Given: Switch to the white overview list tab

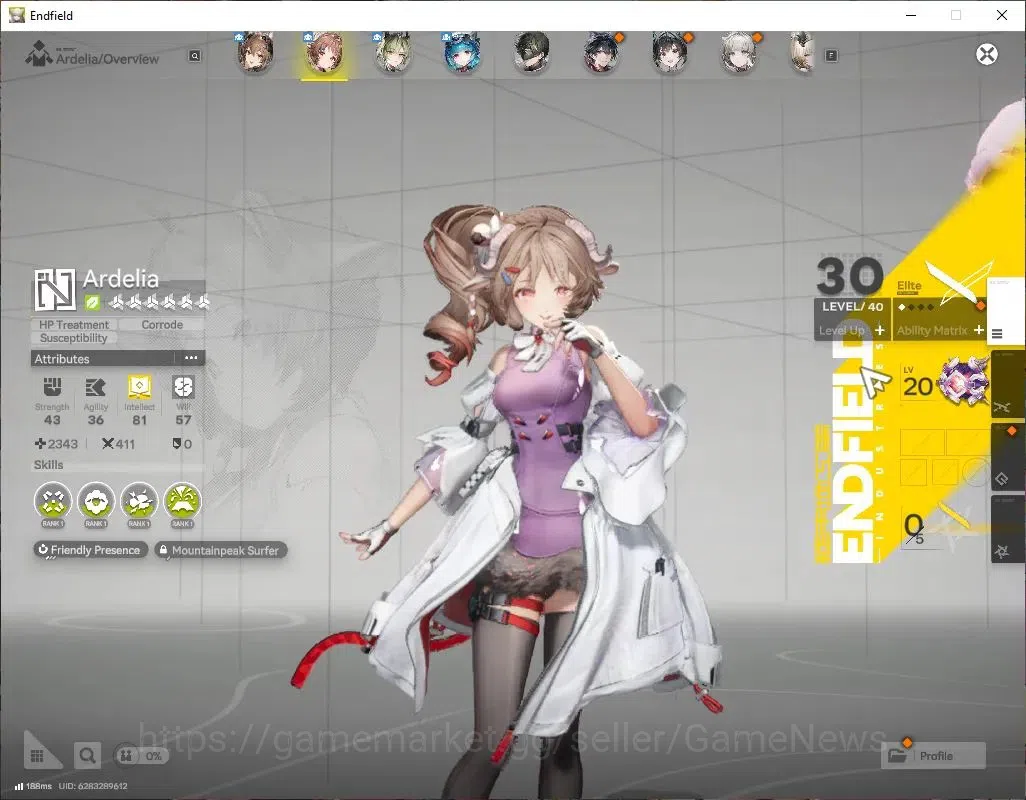Looking at the screenshot, I should pyautogui.click(x=1005, y=311).
